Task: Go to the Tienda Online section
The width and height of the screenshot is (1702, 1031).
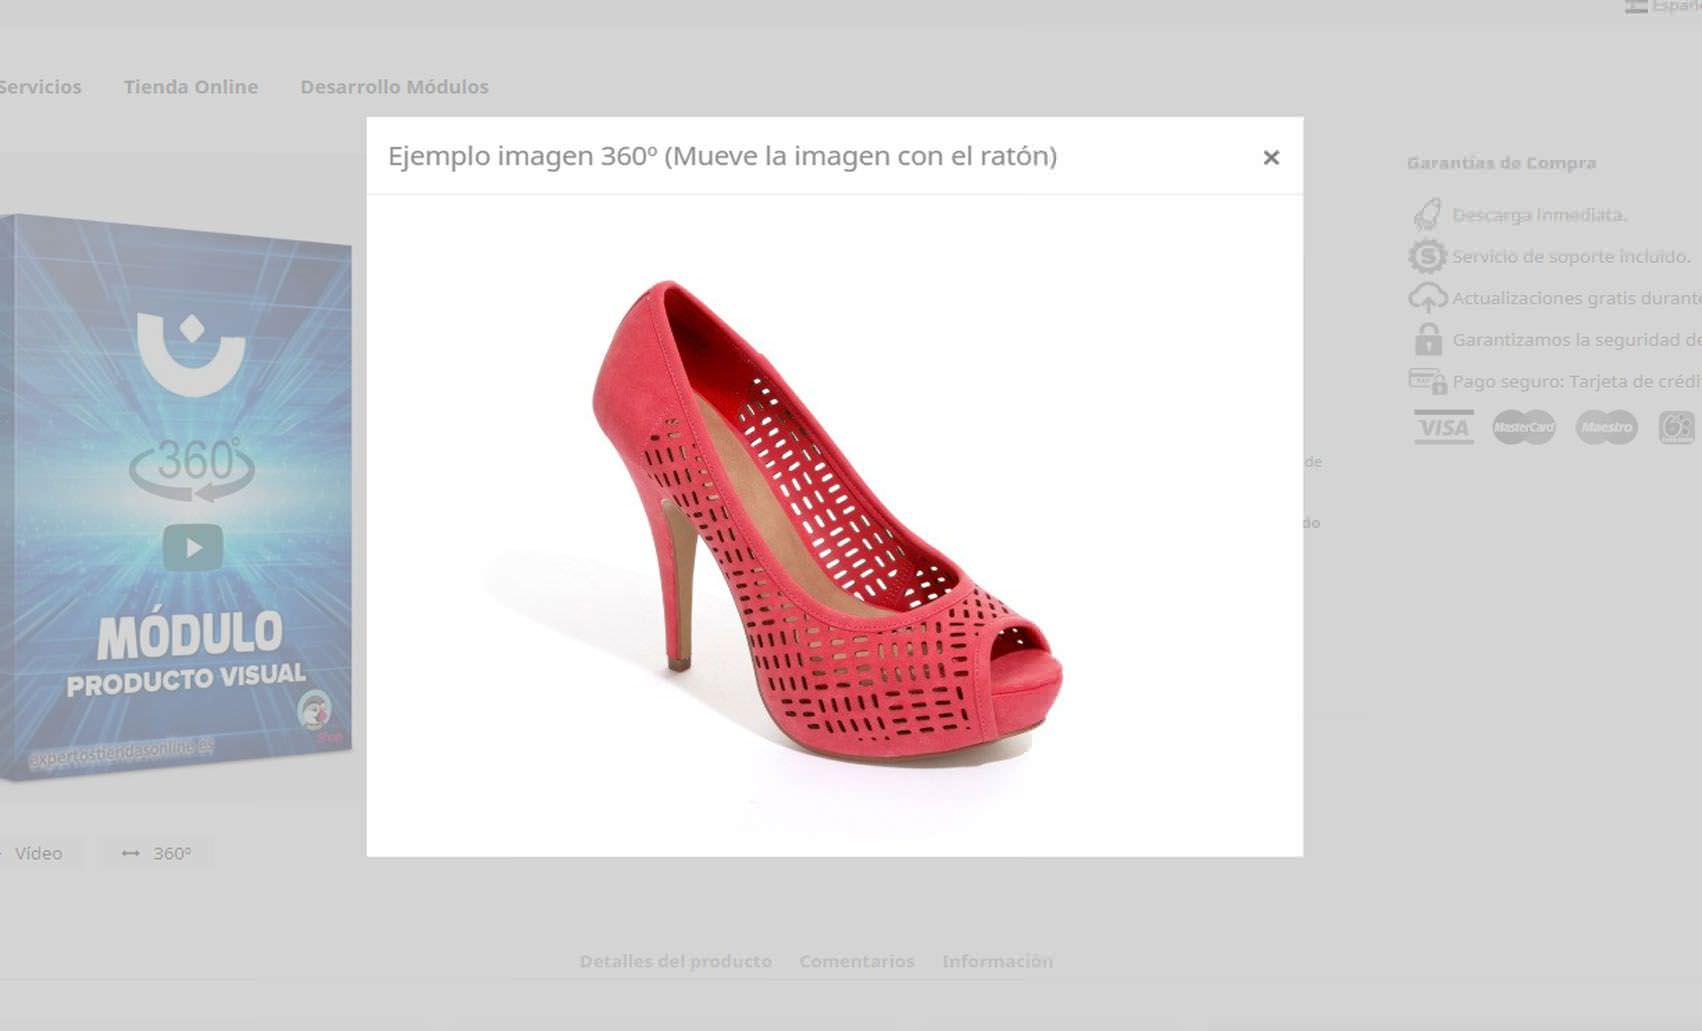Action: click(x=191, y=87)
